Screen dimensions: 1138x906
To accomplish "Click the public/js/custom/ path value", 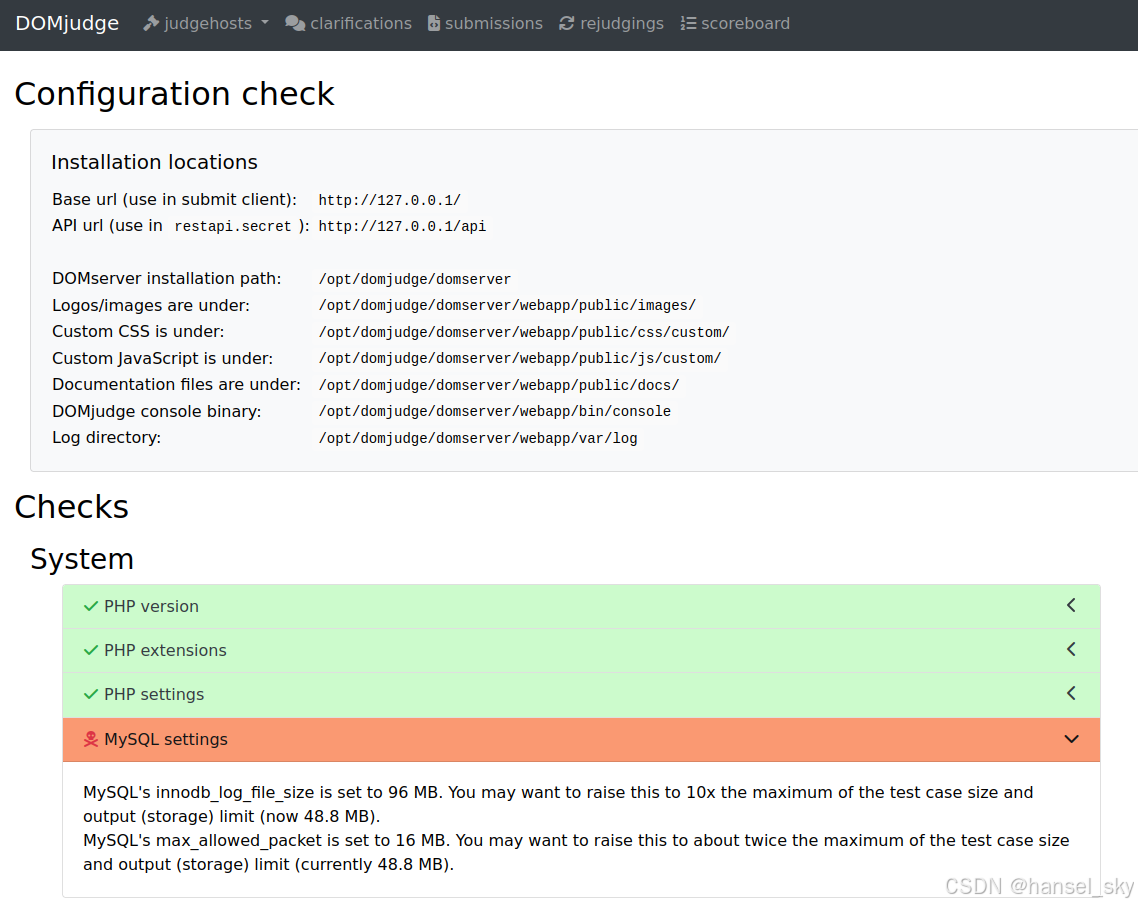I will [520, 359].
